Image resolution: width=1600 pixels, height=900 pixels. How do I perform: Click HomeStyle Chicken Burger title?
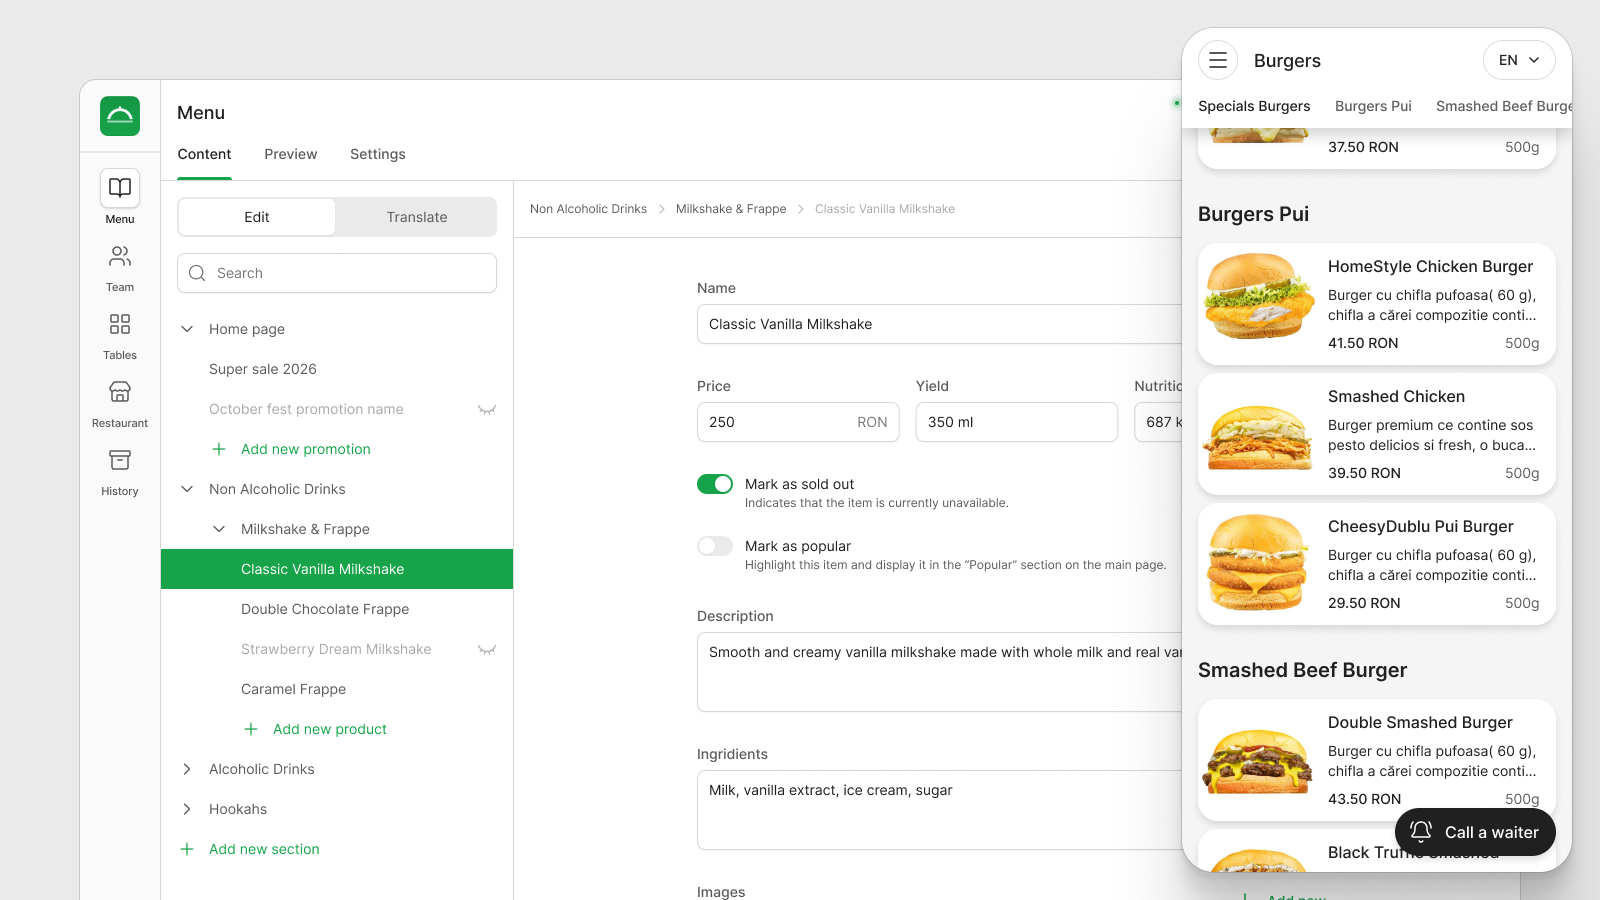point(1430,266)
